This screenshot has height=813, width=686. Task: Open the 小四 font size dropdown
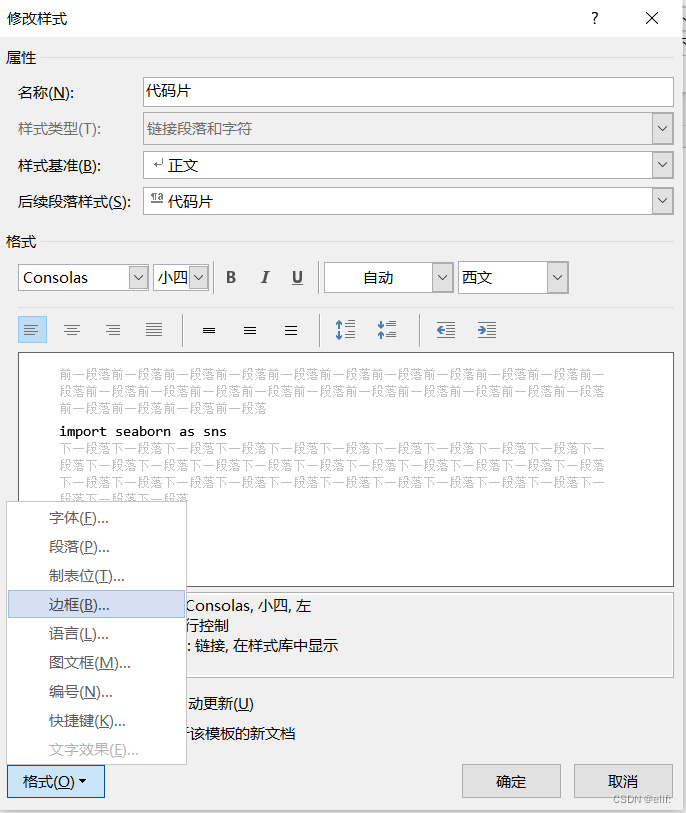point(199,277)
